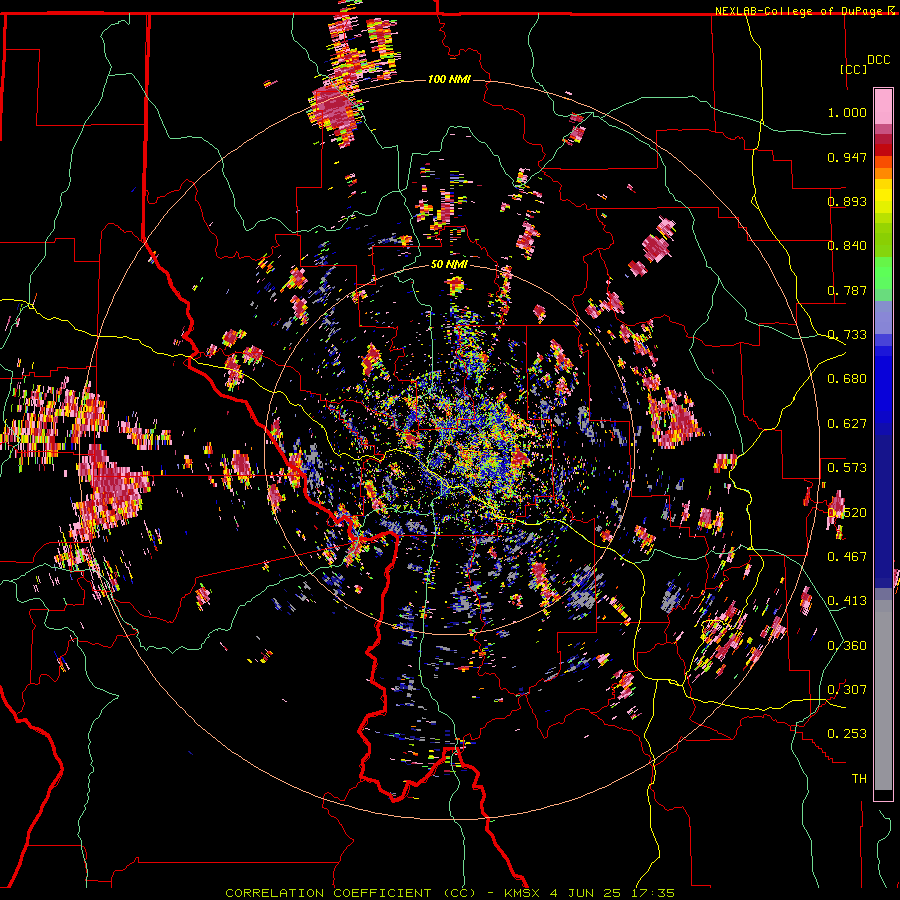Click the 50 NMI range ring label
The width and height of the screenshot is (900, 900).
[449, 265]
